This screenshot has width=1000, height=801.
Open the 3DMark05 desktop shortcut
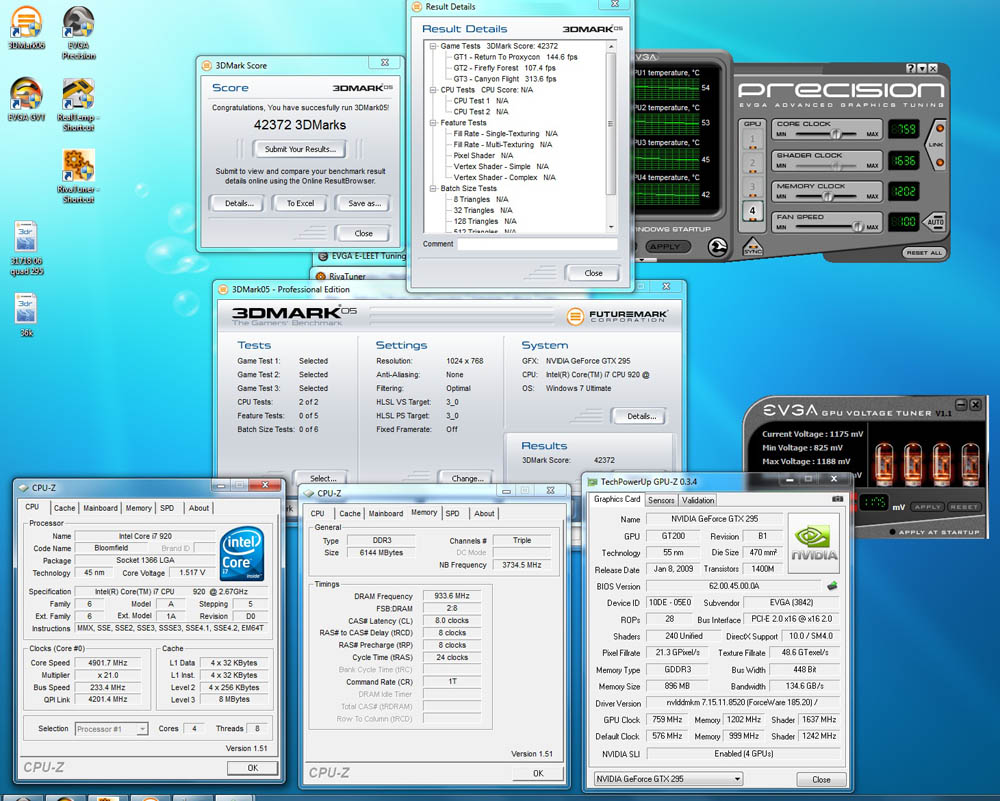click(26, 27)
